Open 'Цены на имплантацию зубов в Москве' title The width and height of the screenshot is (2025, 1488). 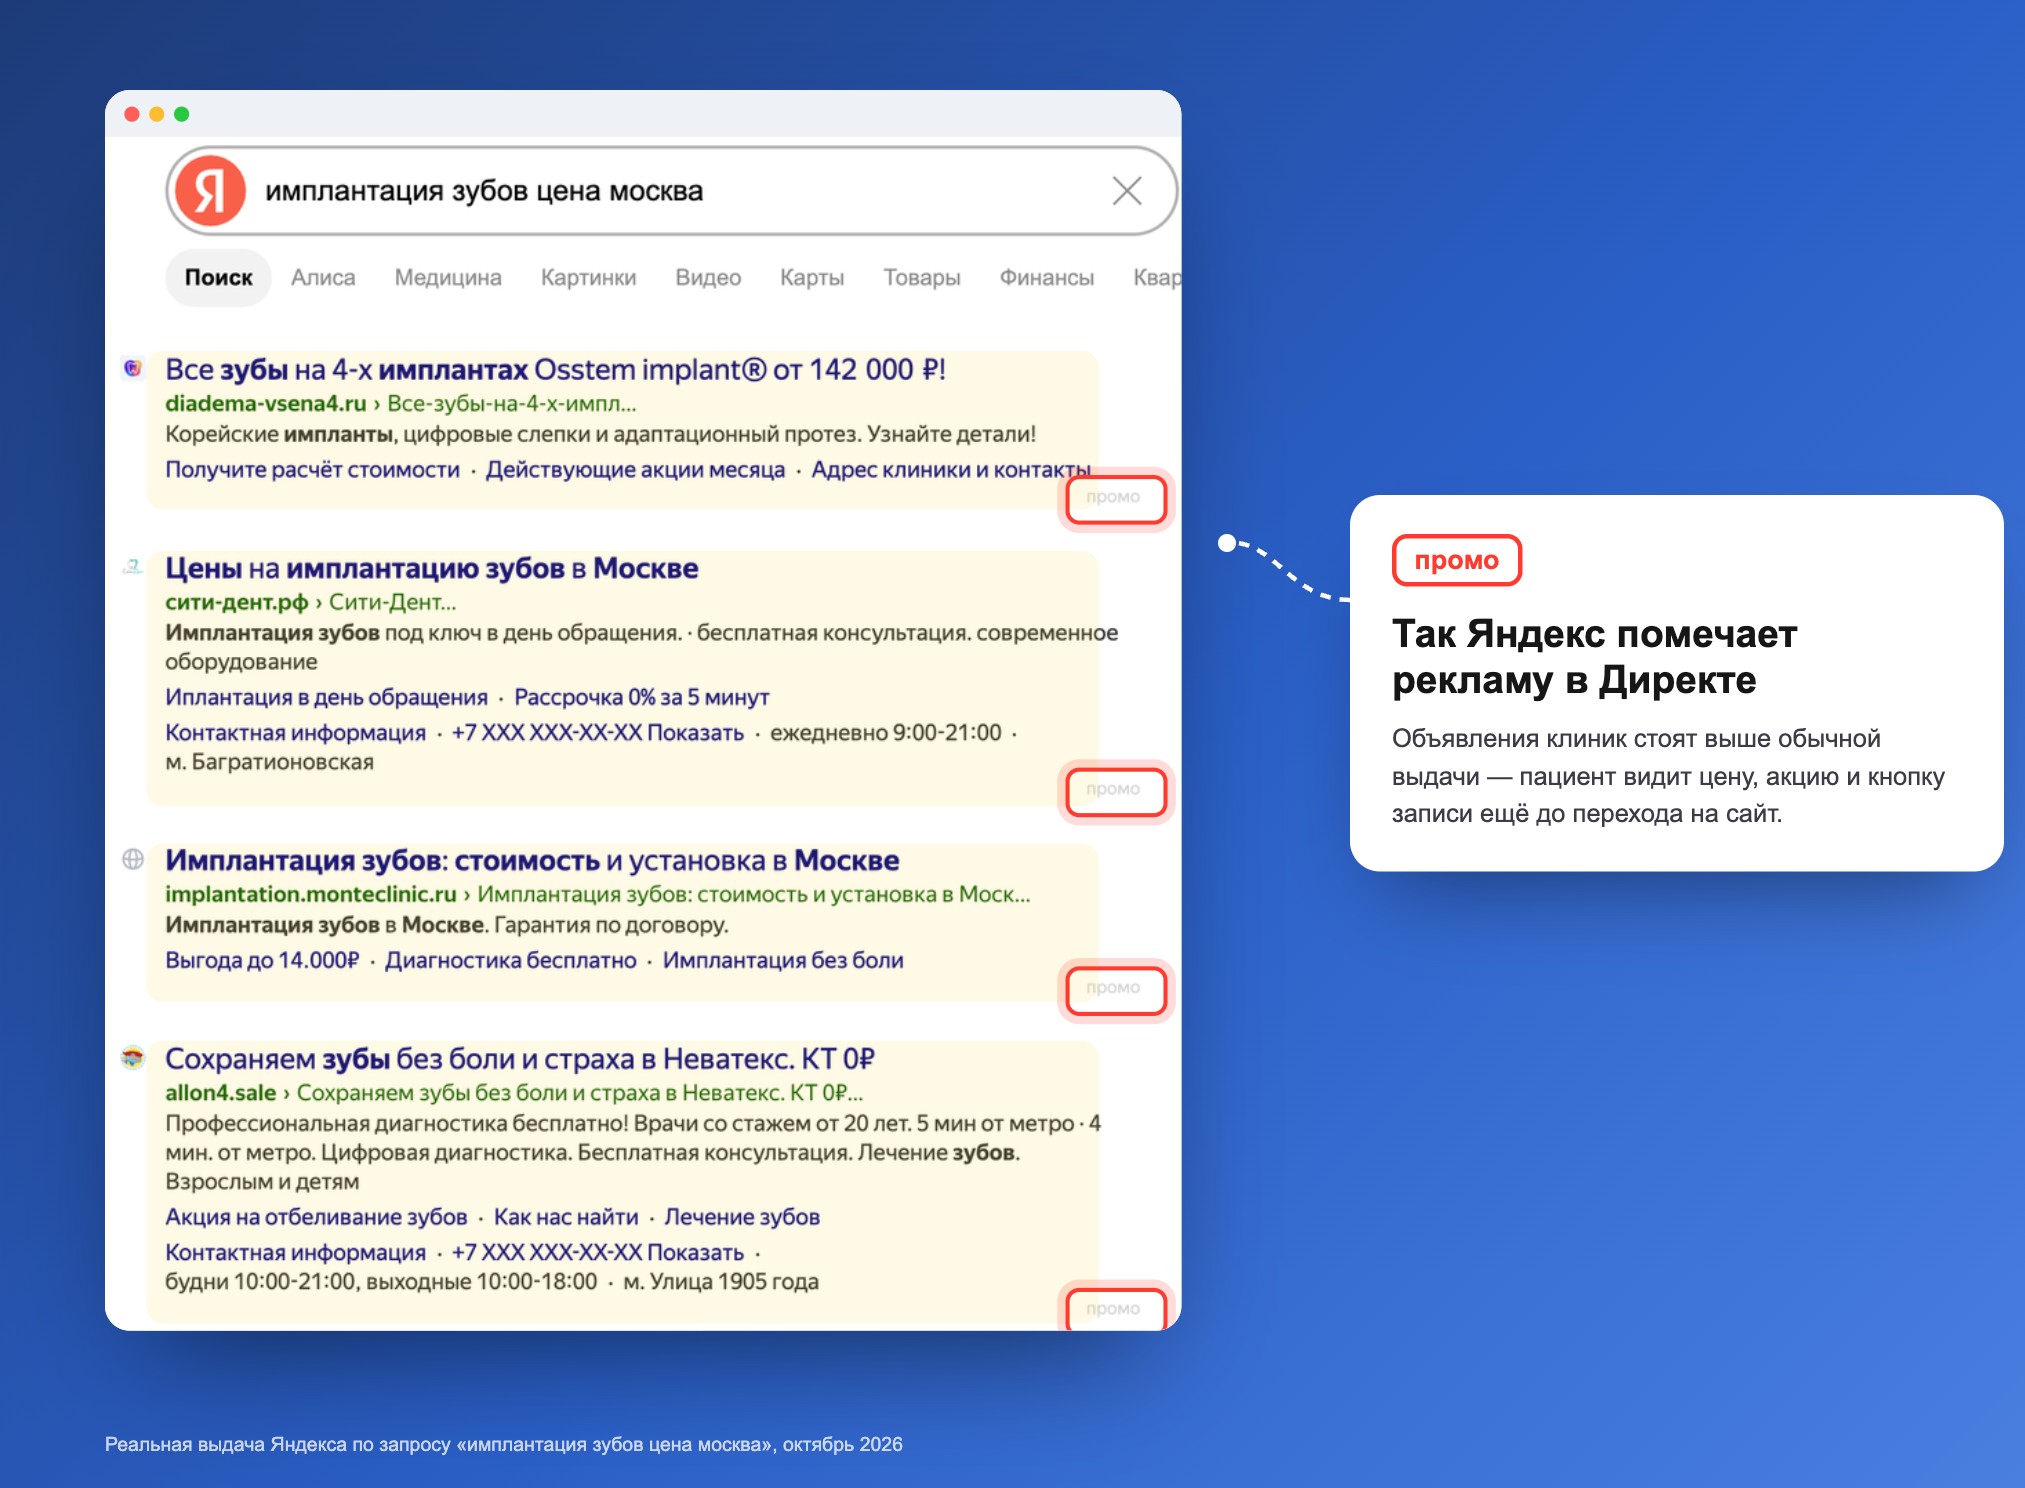(431, 568)
